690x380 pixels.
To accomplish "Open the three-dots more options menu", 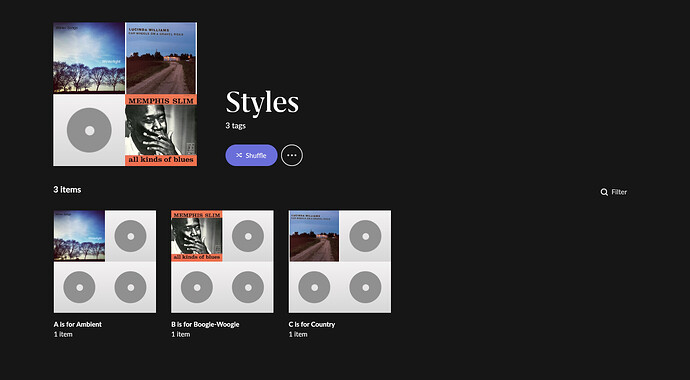I will (x=292, y=155).
